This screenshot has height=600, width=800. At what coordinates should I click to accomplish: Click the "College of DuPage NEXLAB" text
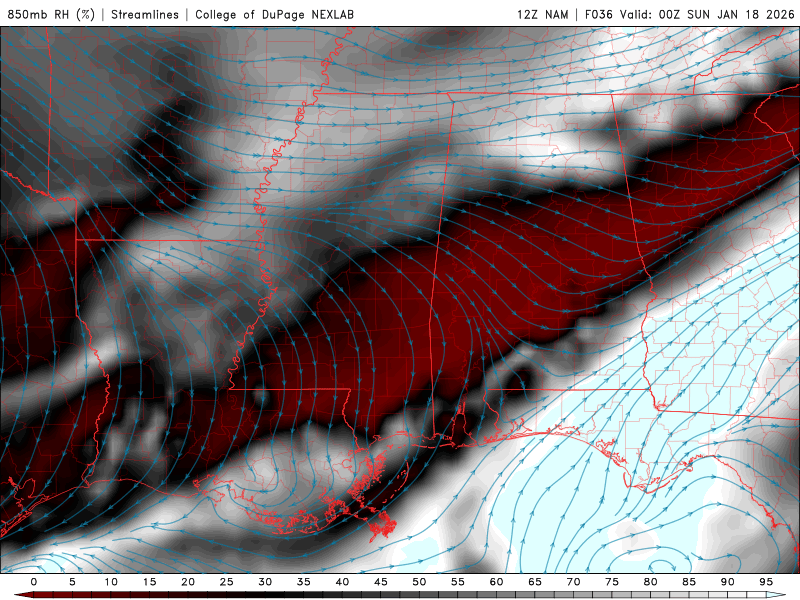[274, 14]
